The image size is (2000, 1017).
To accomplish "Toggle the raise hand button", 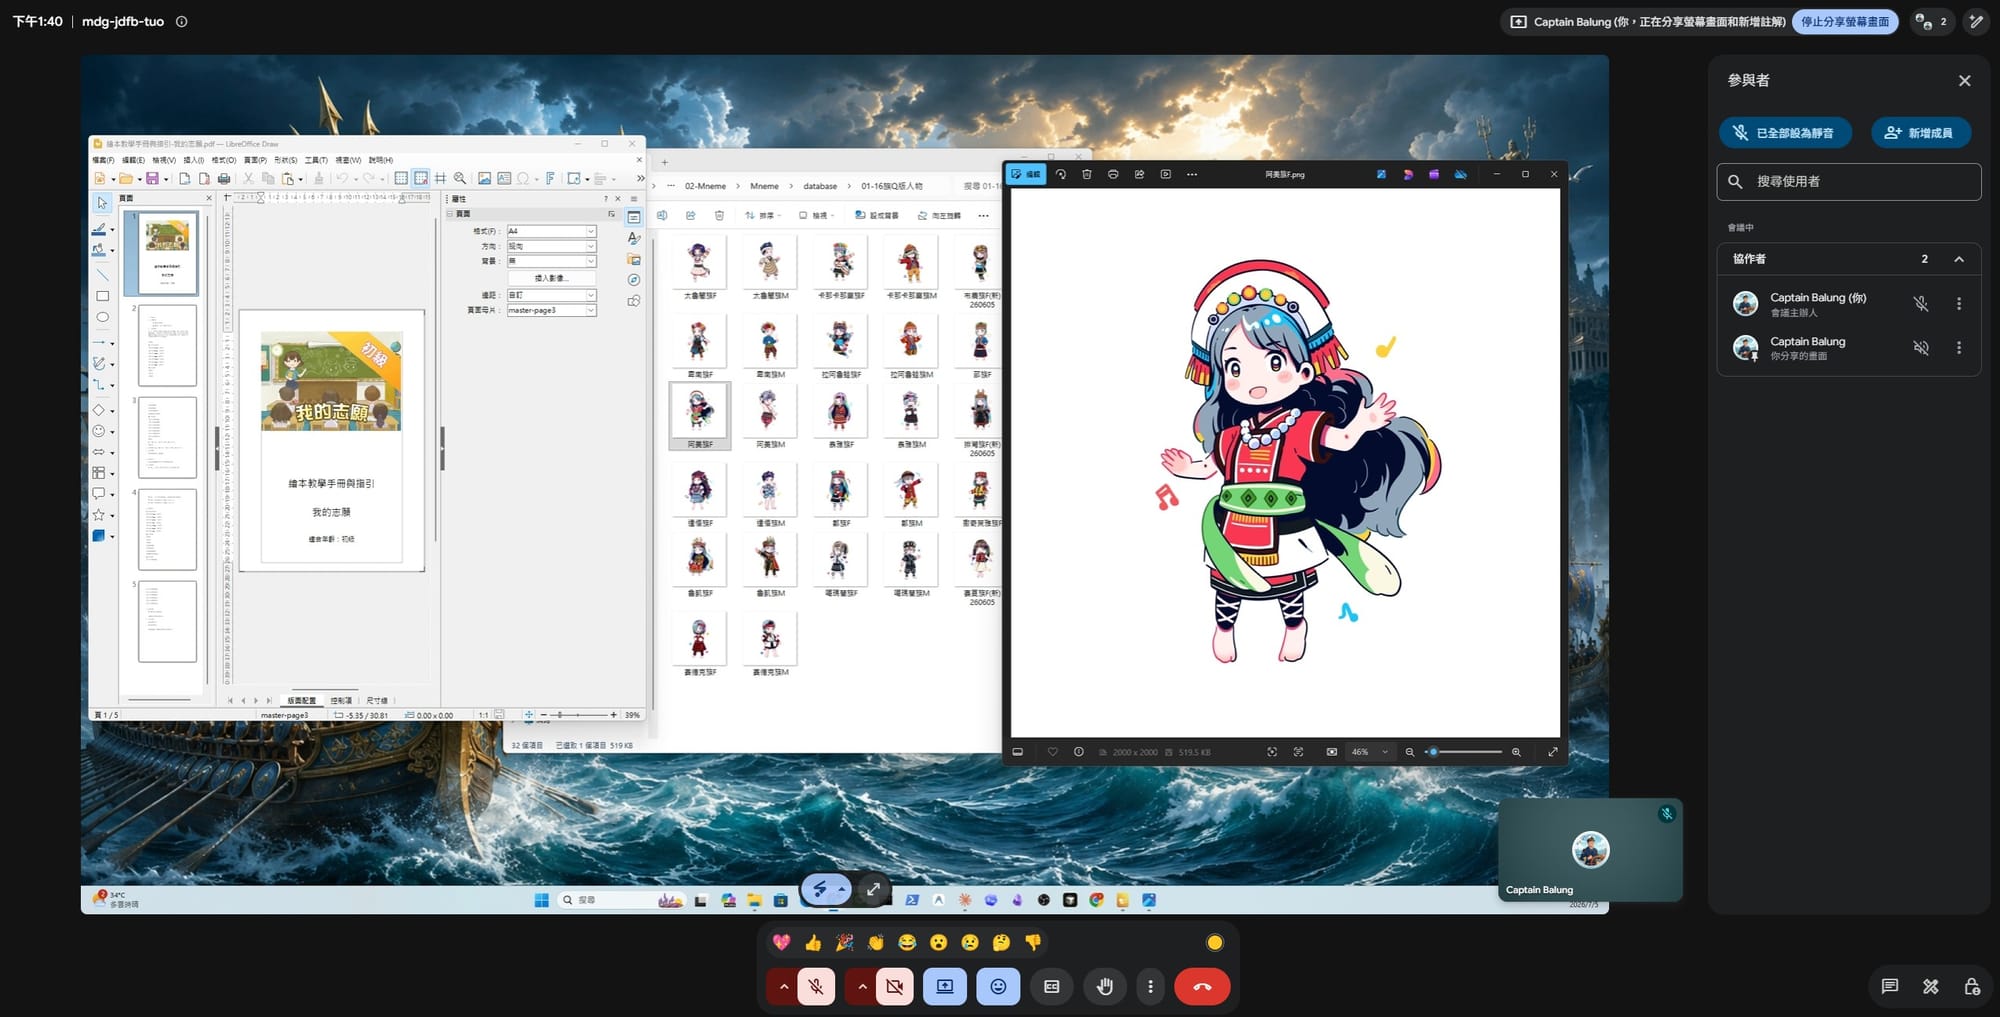I will click(1104, 987).
